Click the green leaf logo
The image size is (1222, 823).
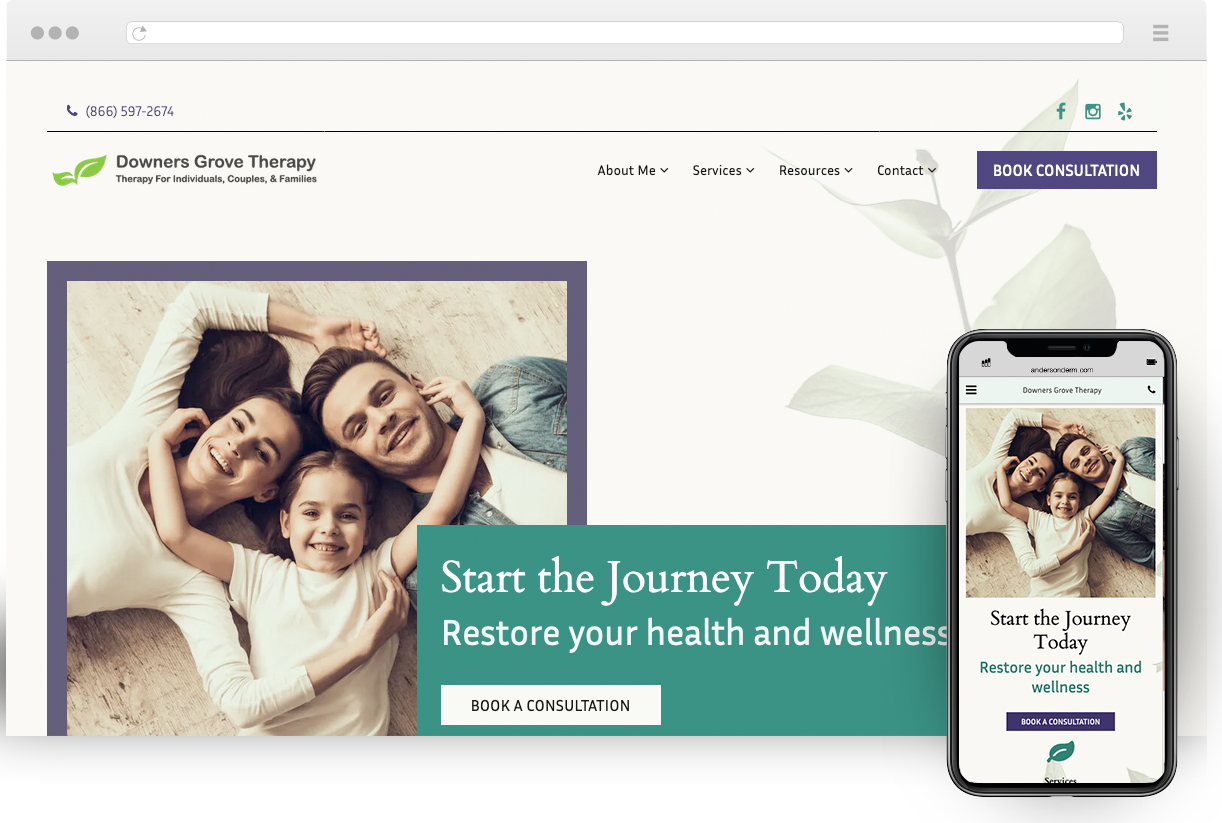(x=79, y=171)
